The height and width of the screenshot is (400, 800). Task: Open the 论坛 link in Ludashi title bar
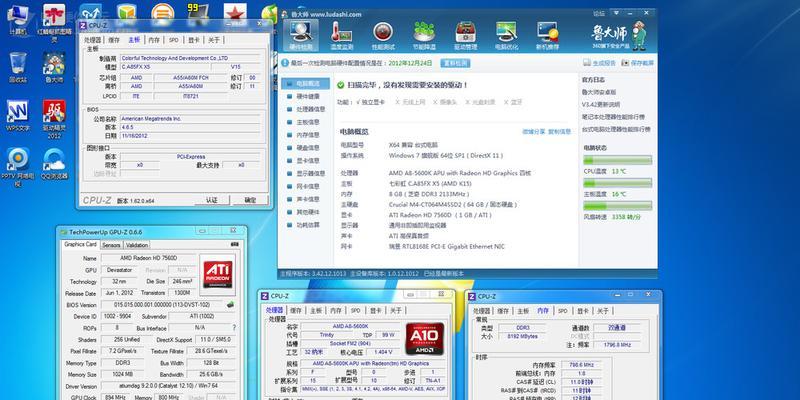(x=599, y=13)
